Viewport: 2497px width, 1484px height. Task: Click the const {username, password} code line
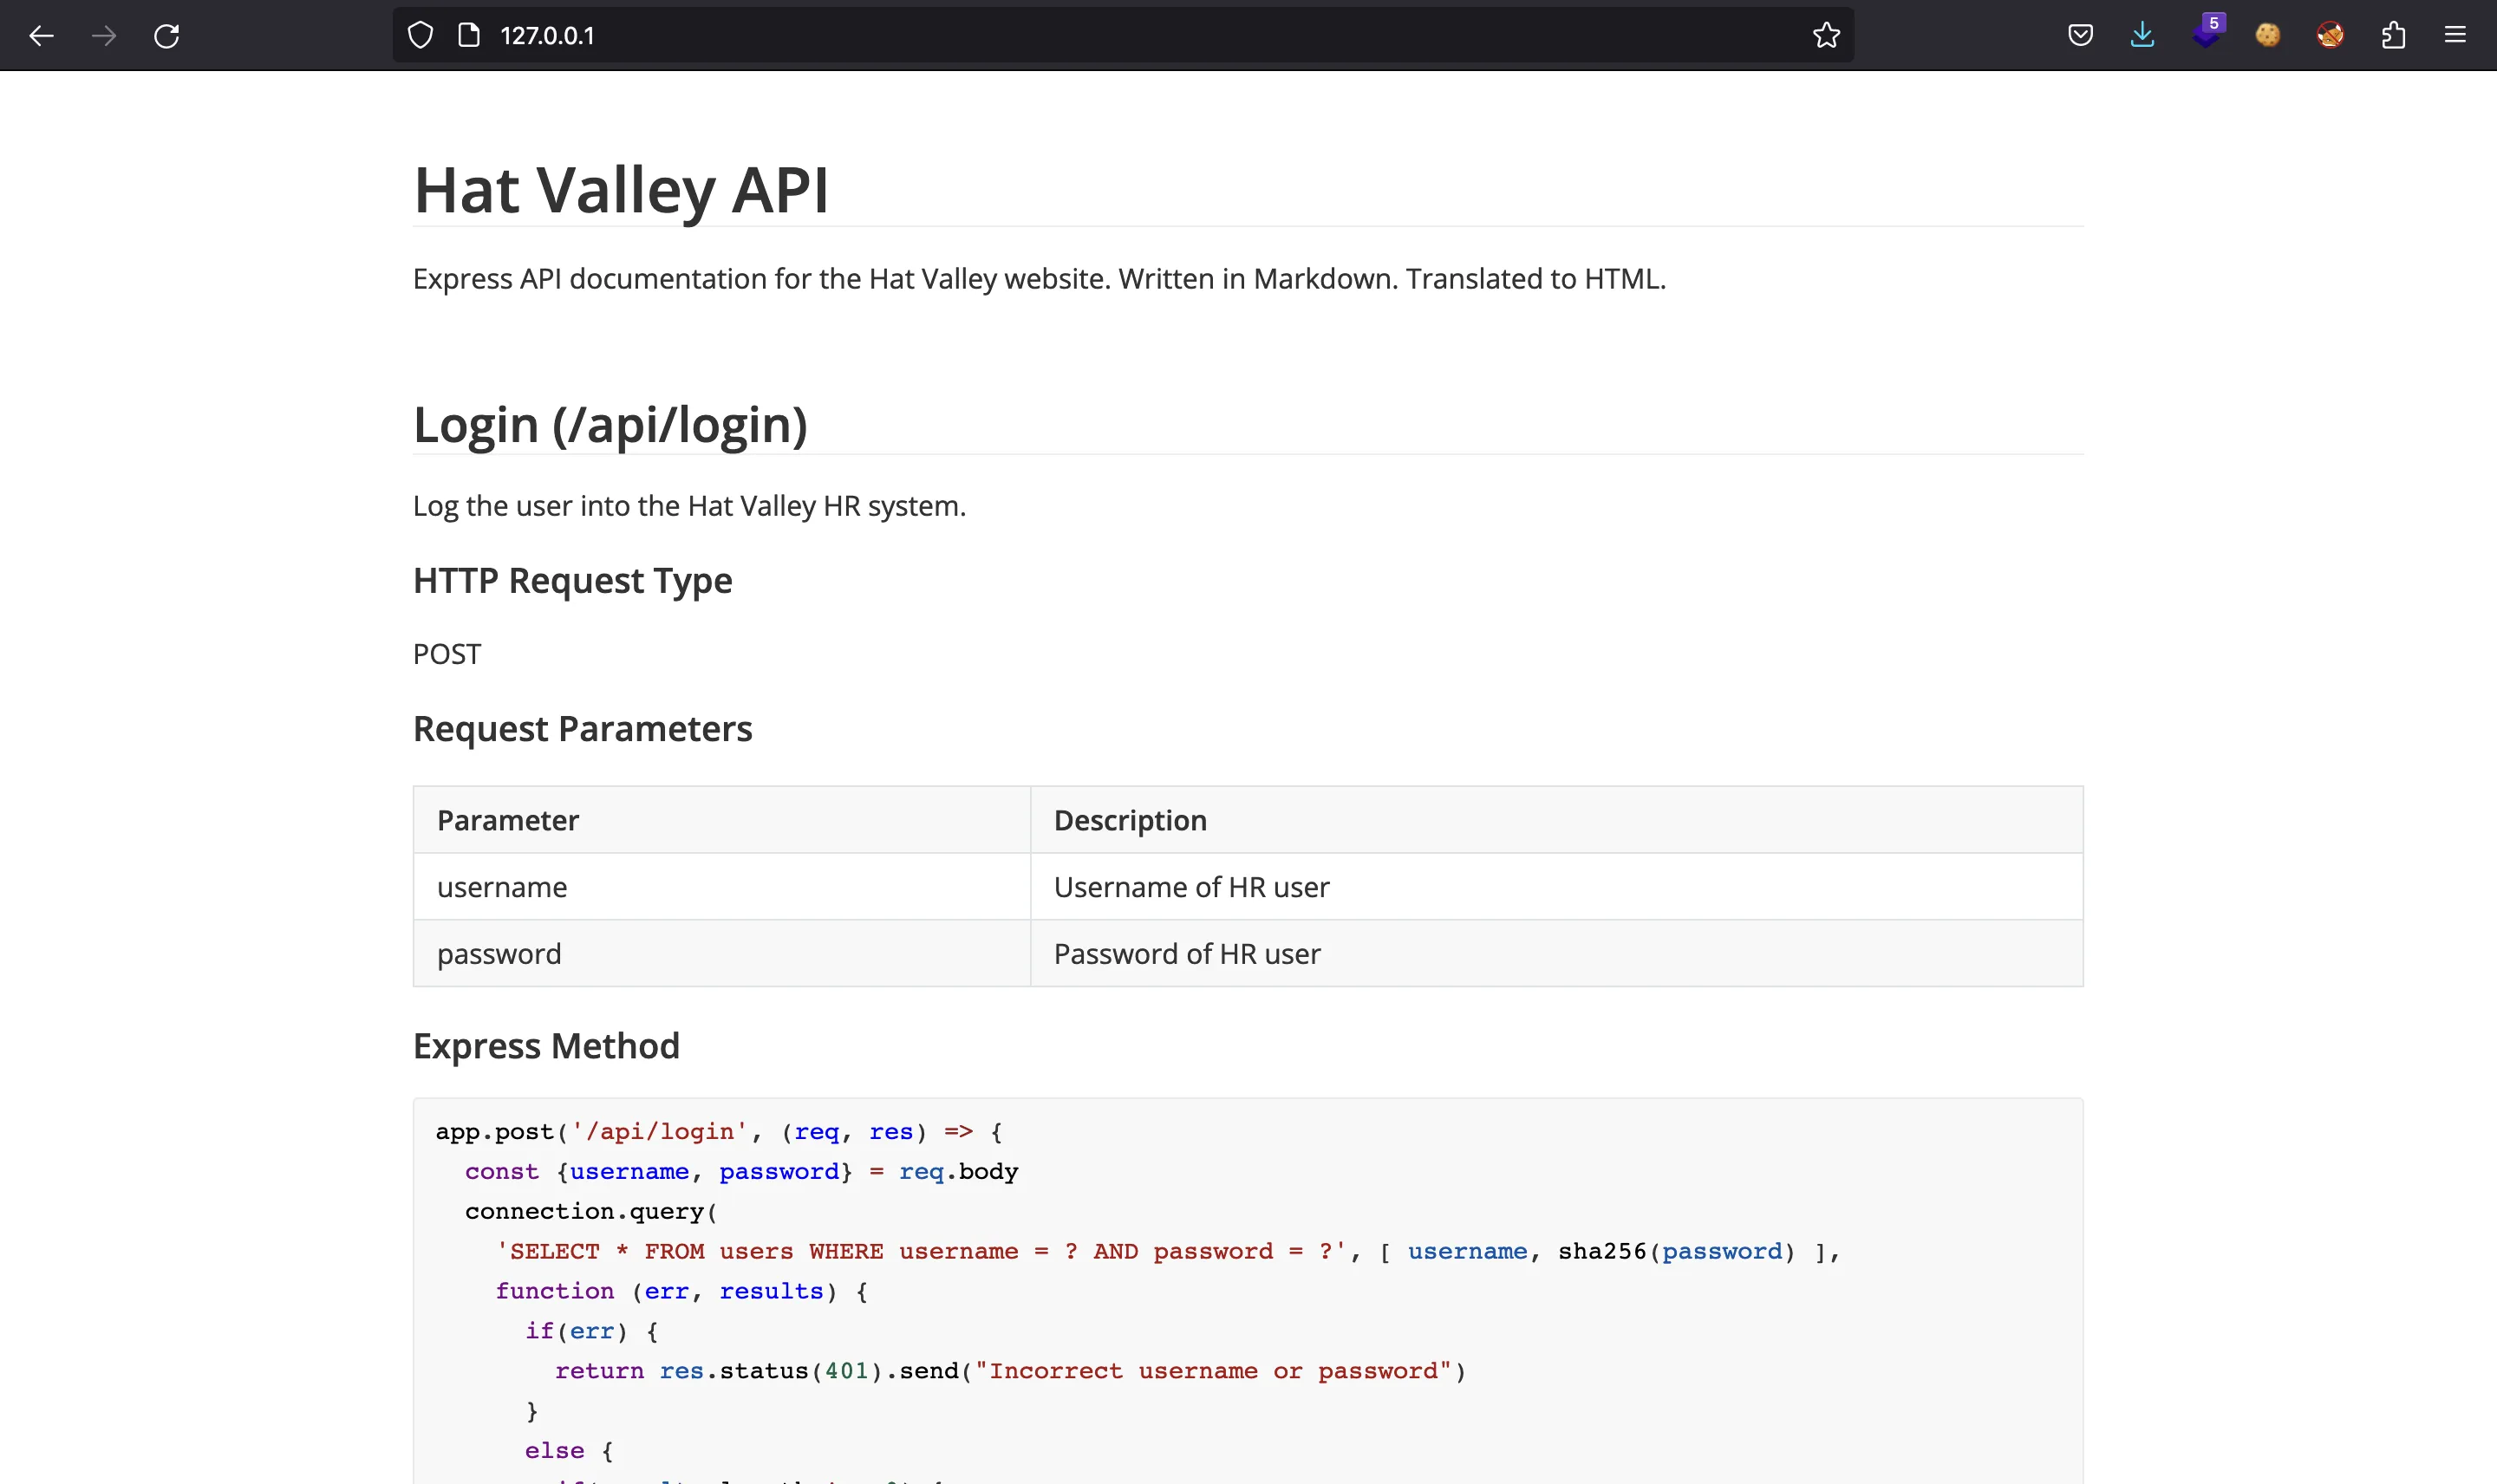pos(741,1172)
